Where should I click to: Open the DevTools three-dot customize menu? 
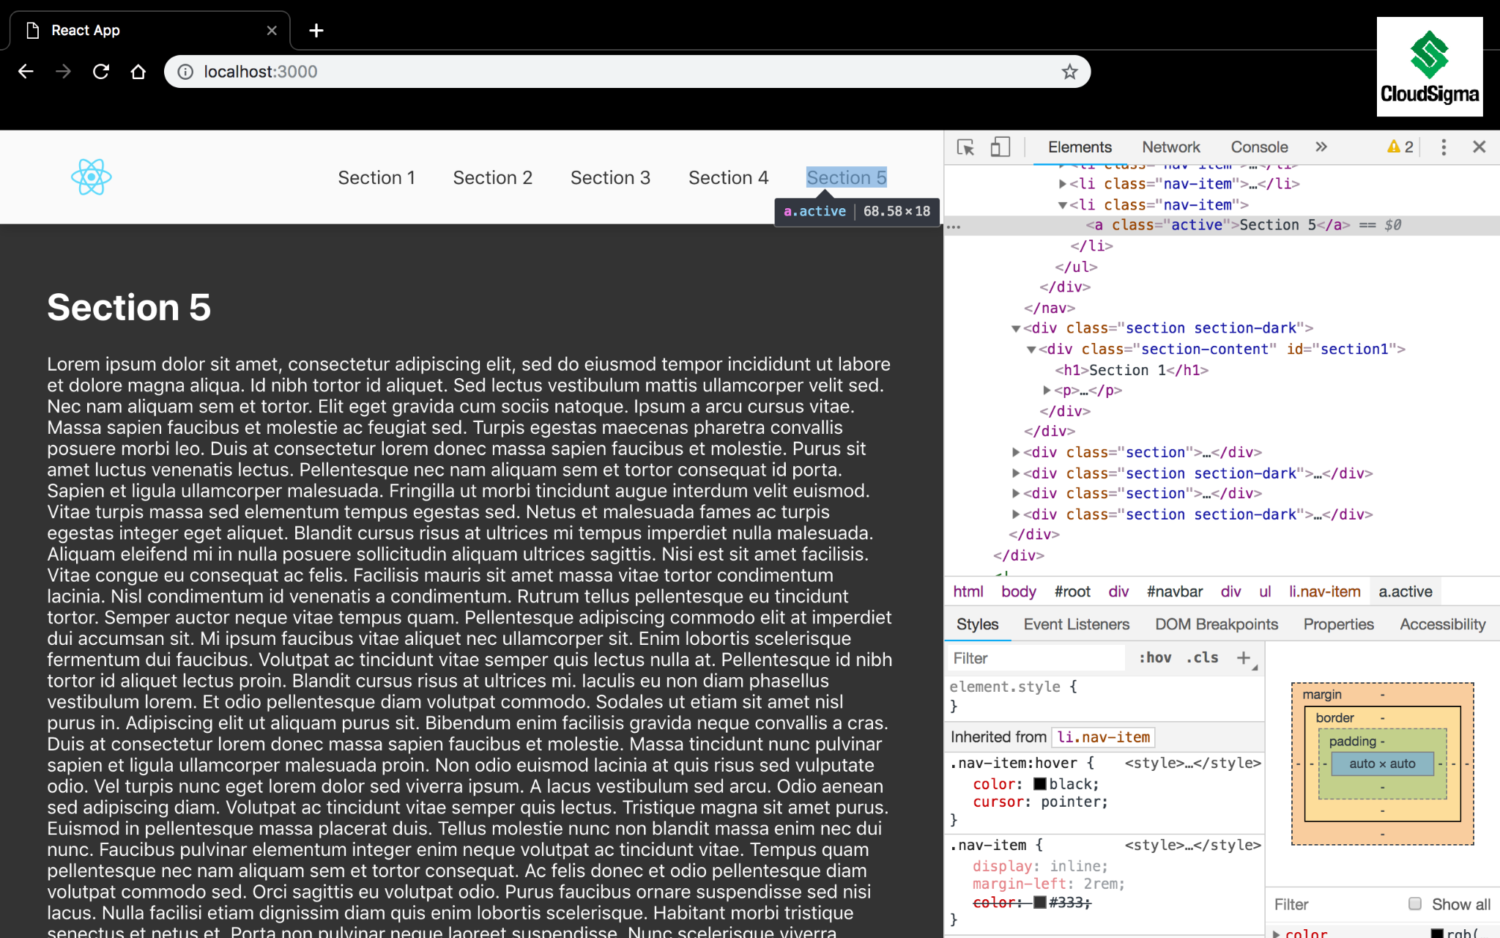pos(1443,147)
